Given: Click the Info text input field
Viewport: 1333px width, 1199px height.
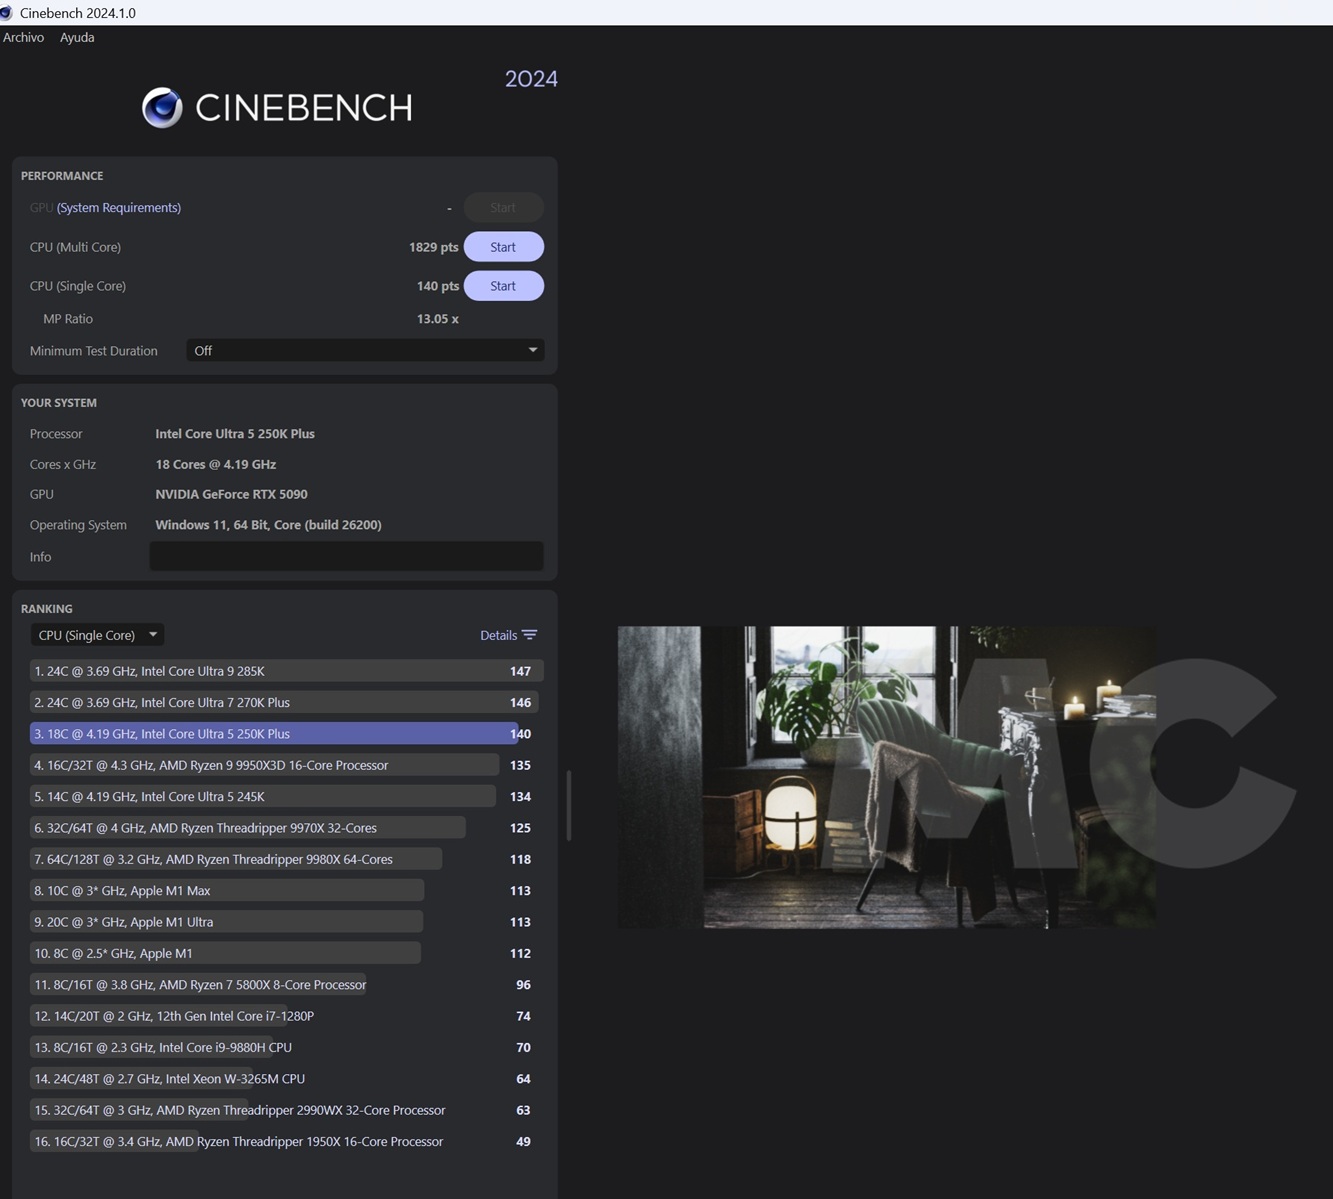Looking at the screenshot, I should (x=346, y=557).
